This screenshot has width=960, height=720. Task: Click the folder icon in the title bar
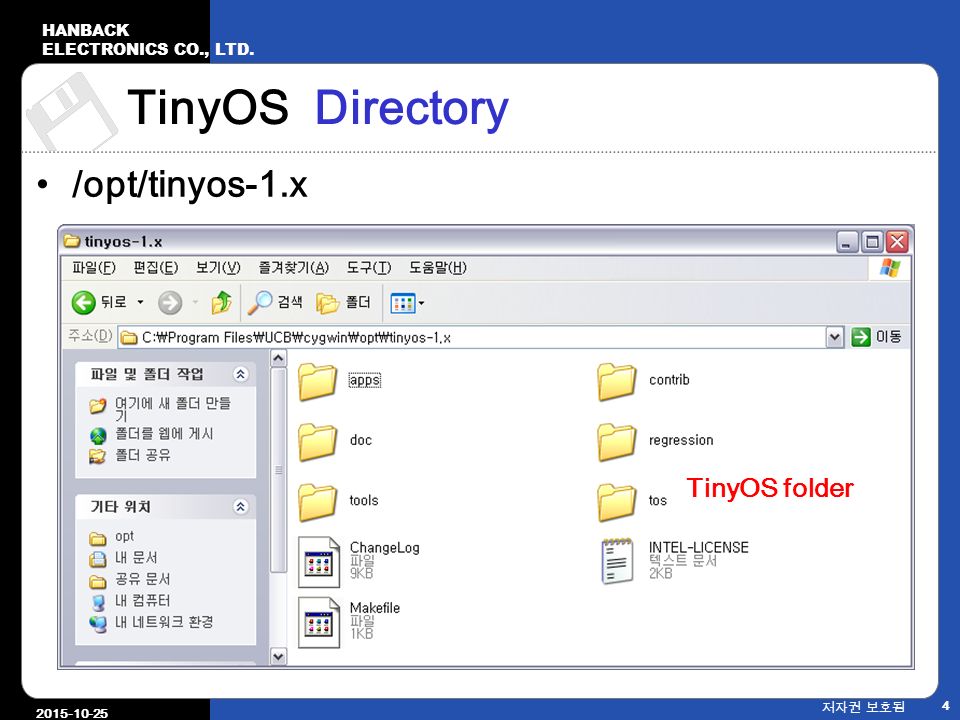tap(72, 241)
